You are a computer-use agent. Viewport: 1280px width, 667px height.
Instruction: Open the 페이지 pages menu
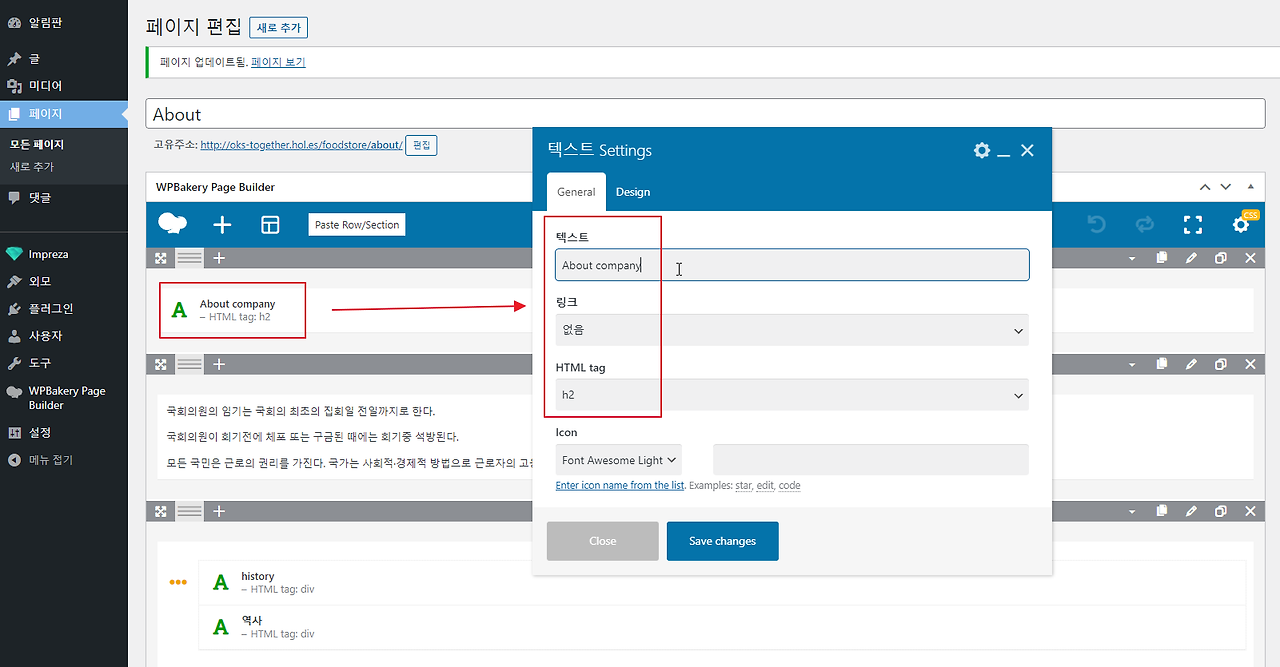click(64, 114)
